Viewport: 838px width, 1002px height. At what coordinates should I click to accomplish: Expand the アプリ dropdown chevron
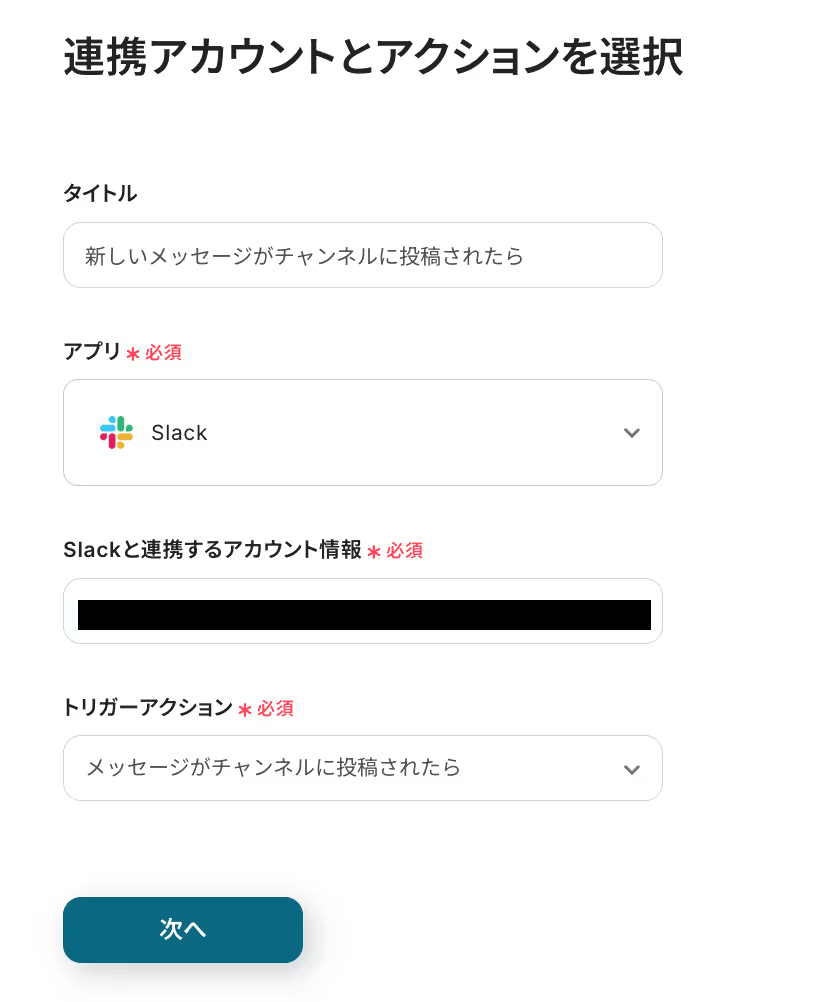[631, 433]
